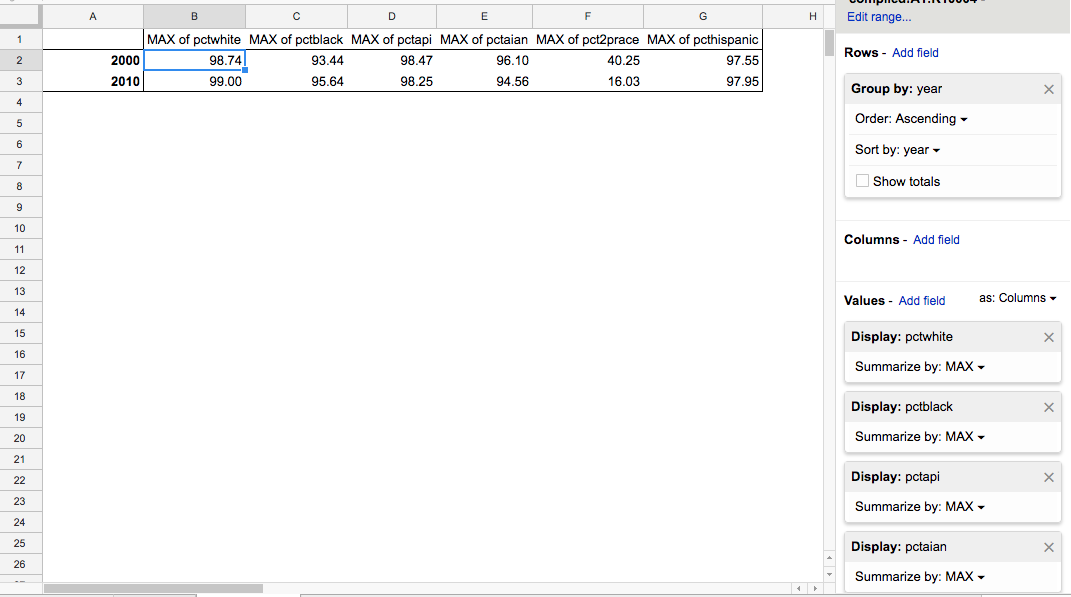
Task: Open the Sort by: year dropdown
Action: (x=898, y=150)
